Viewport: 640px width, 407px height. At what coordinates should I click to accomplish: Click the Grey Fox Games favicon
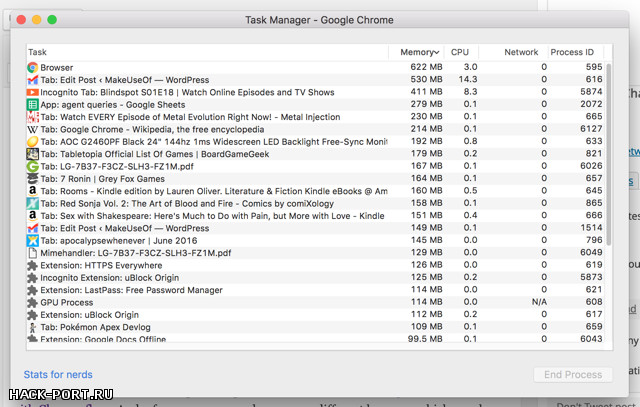33,178
